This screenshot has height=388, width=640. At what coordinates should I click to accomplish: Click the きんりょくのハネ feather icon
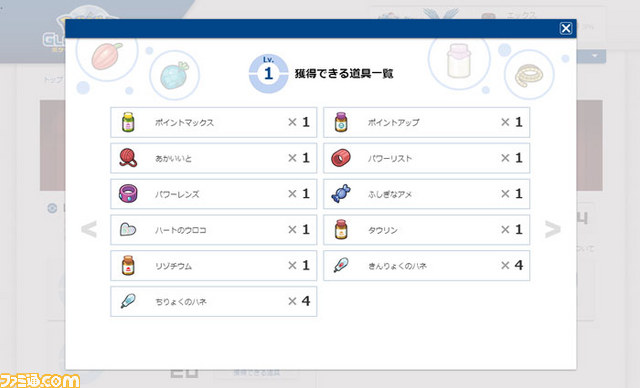[341, 265]
